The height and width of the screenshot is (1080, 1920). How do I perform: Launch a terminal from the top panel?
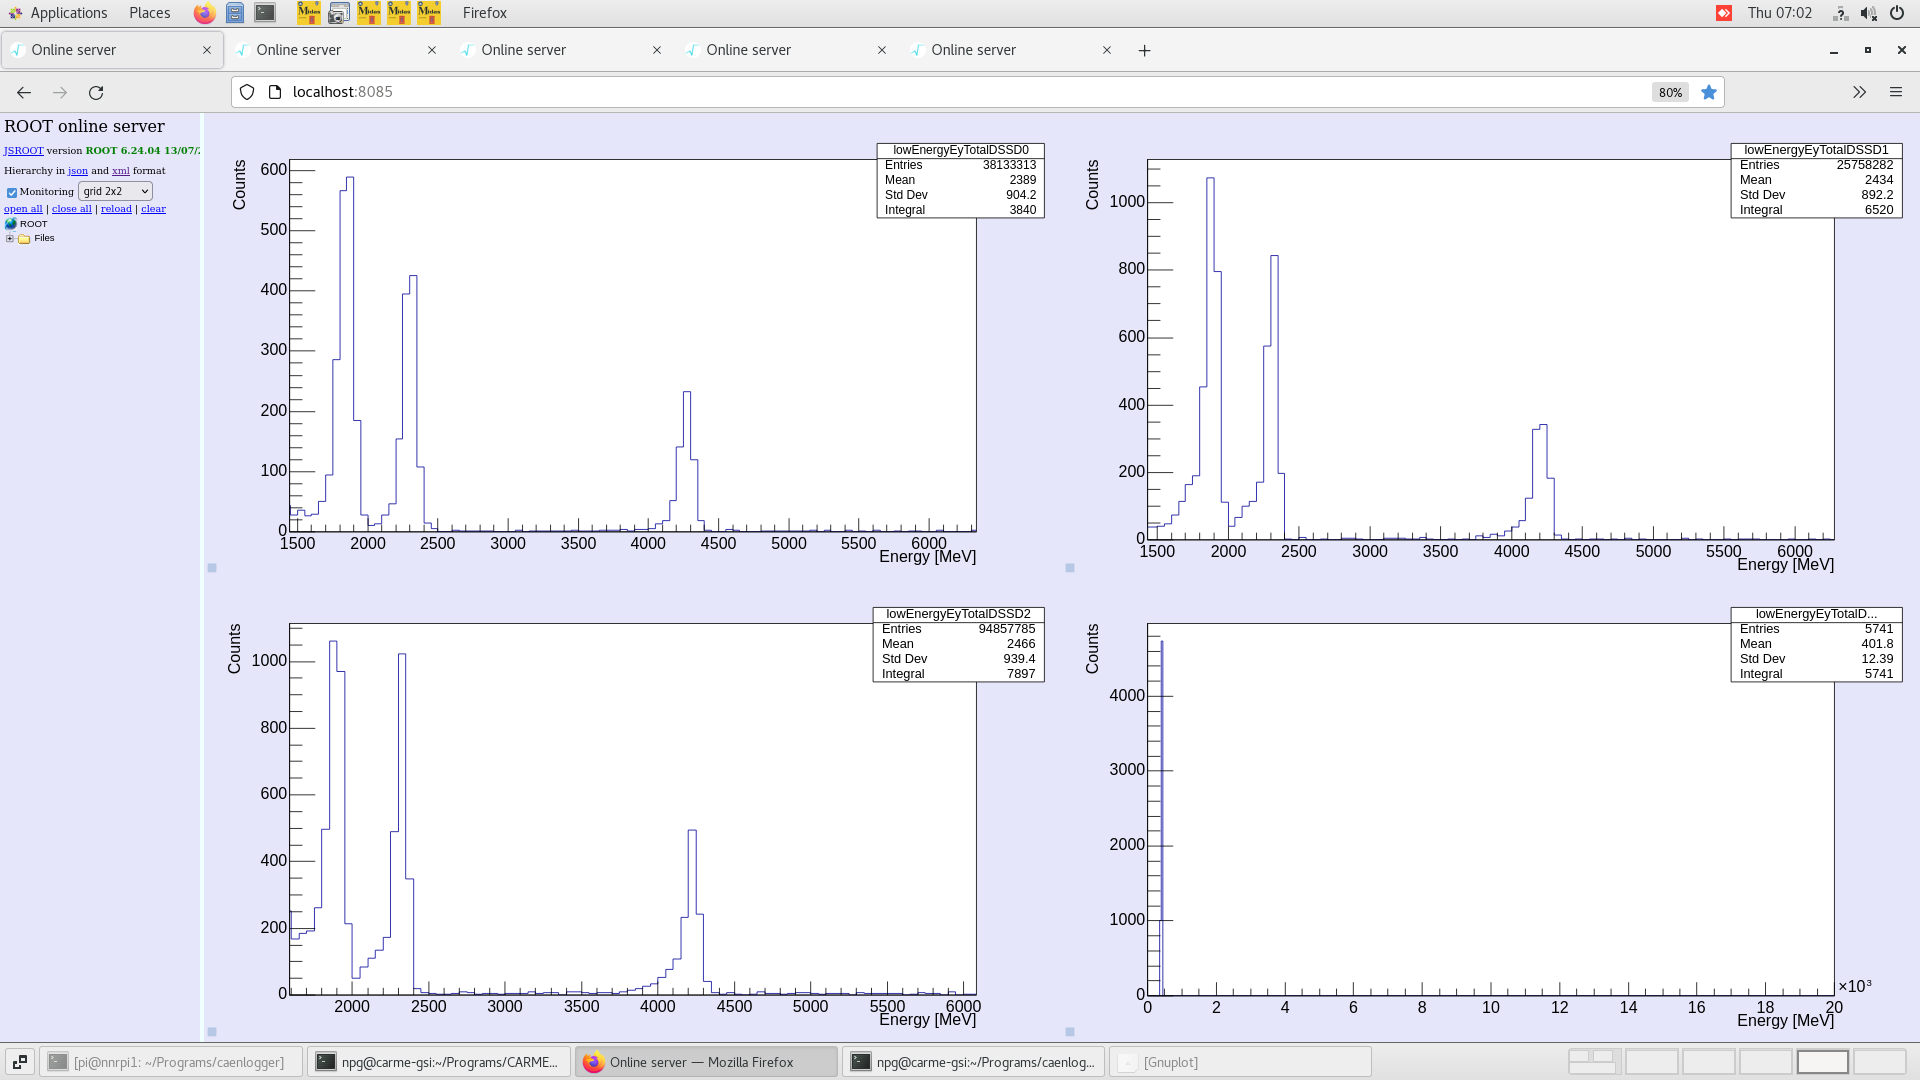pos(265,13)
